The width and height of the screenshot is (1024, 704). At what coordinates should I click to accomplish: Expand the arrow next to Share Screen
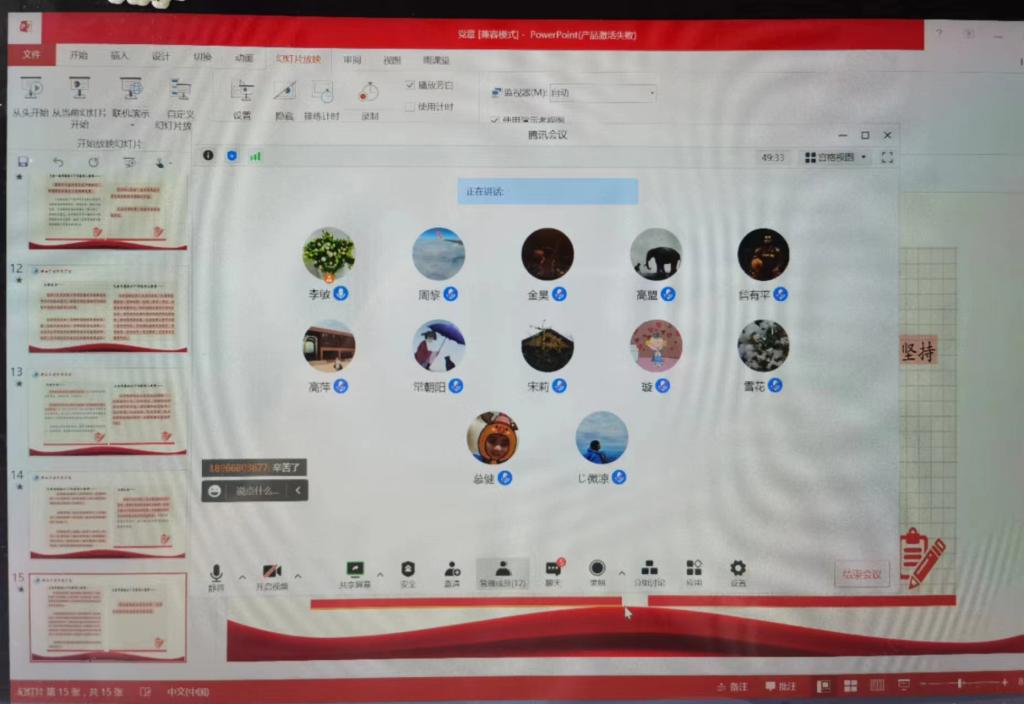click(380, 575)
